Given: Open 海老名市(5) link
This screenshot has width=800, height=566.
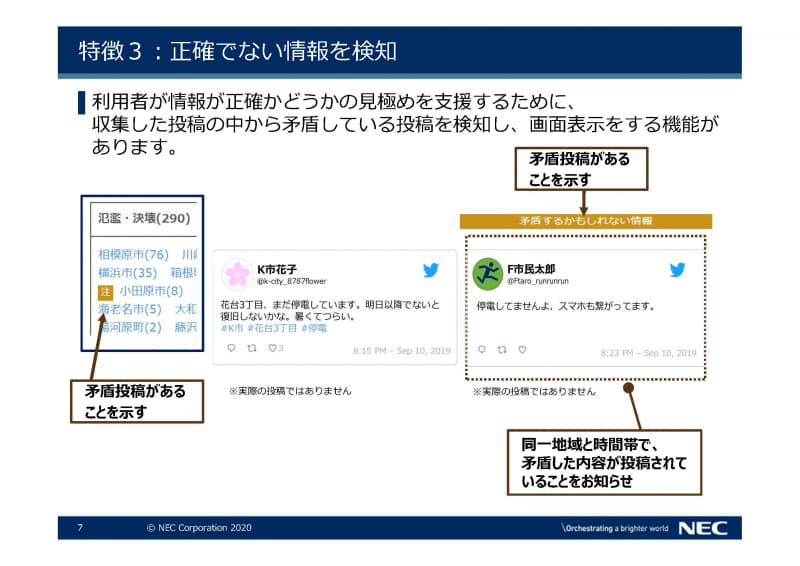Looking at the screenshot, I should (x=130, y=309).
